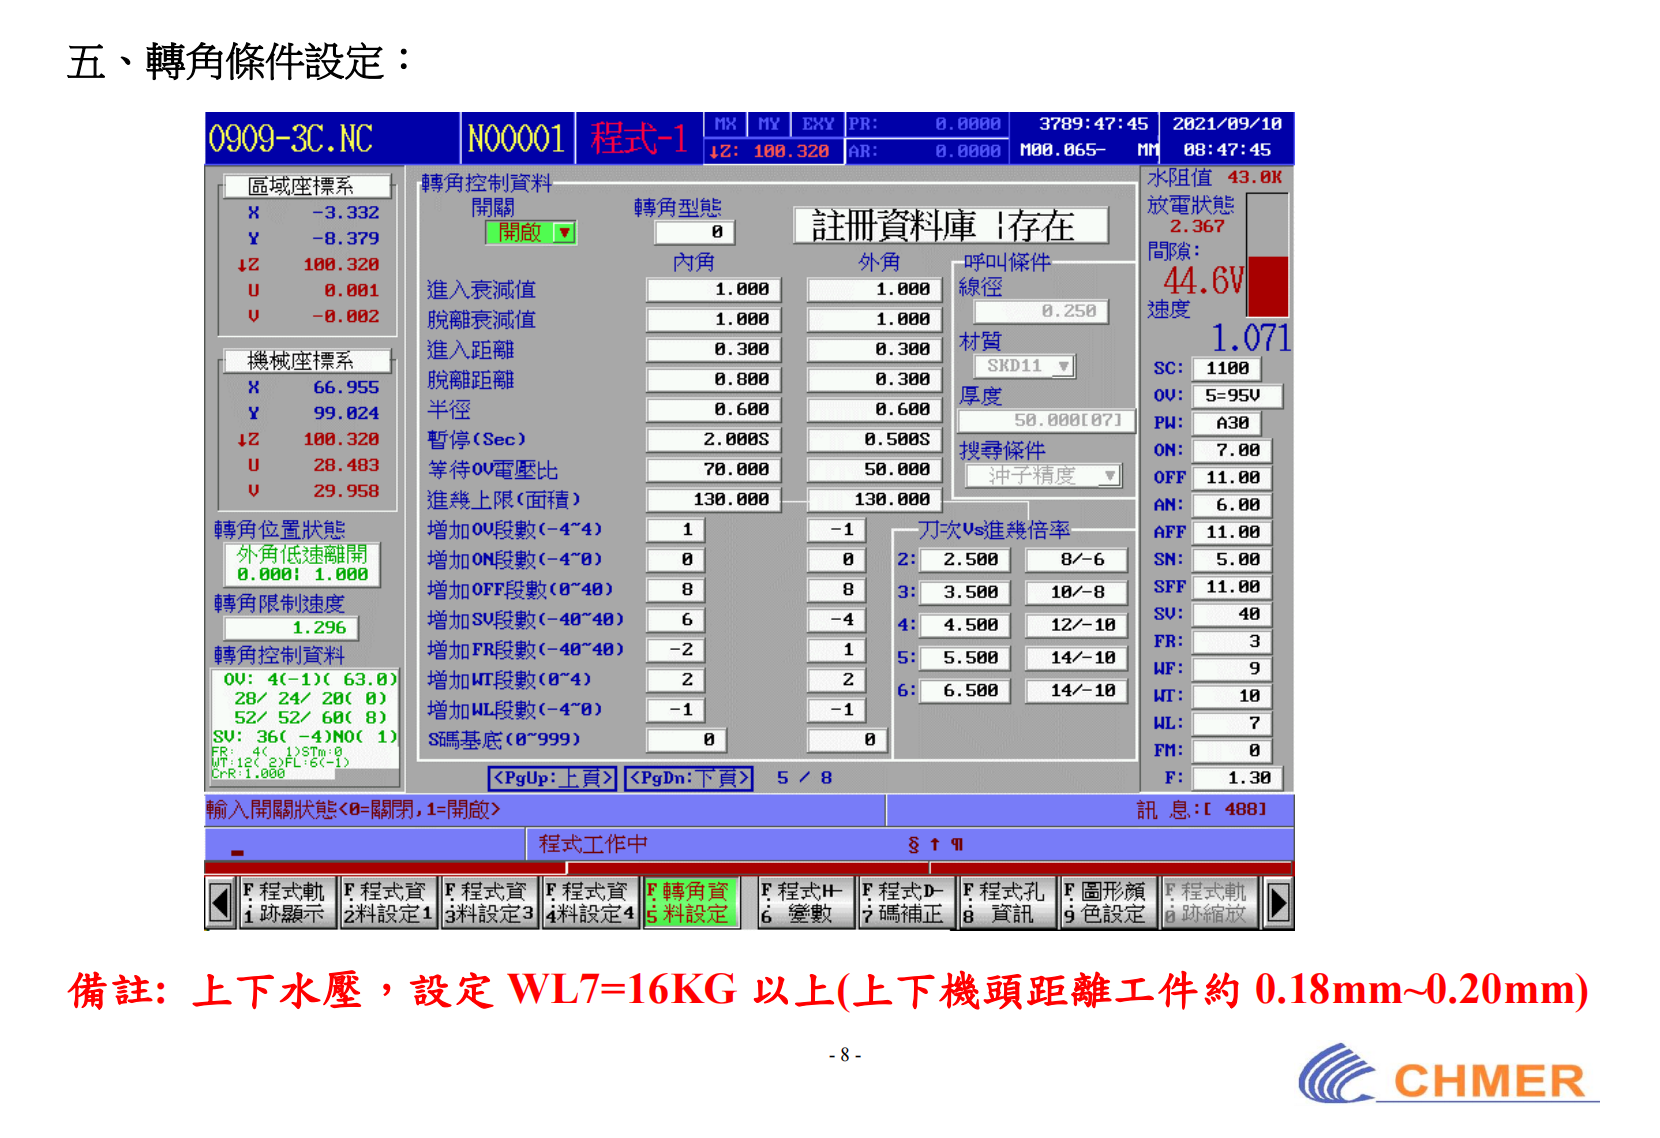Click the 內角 增加WT段數 2 field
This screenshot has height=1138, width=1660.
[675, 680]
